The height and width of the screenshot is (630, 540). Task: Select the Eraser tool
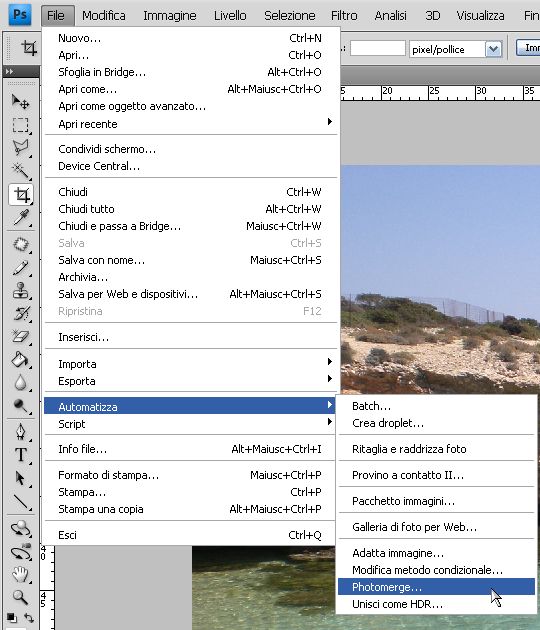coord(20,336)
